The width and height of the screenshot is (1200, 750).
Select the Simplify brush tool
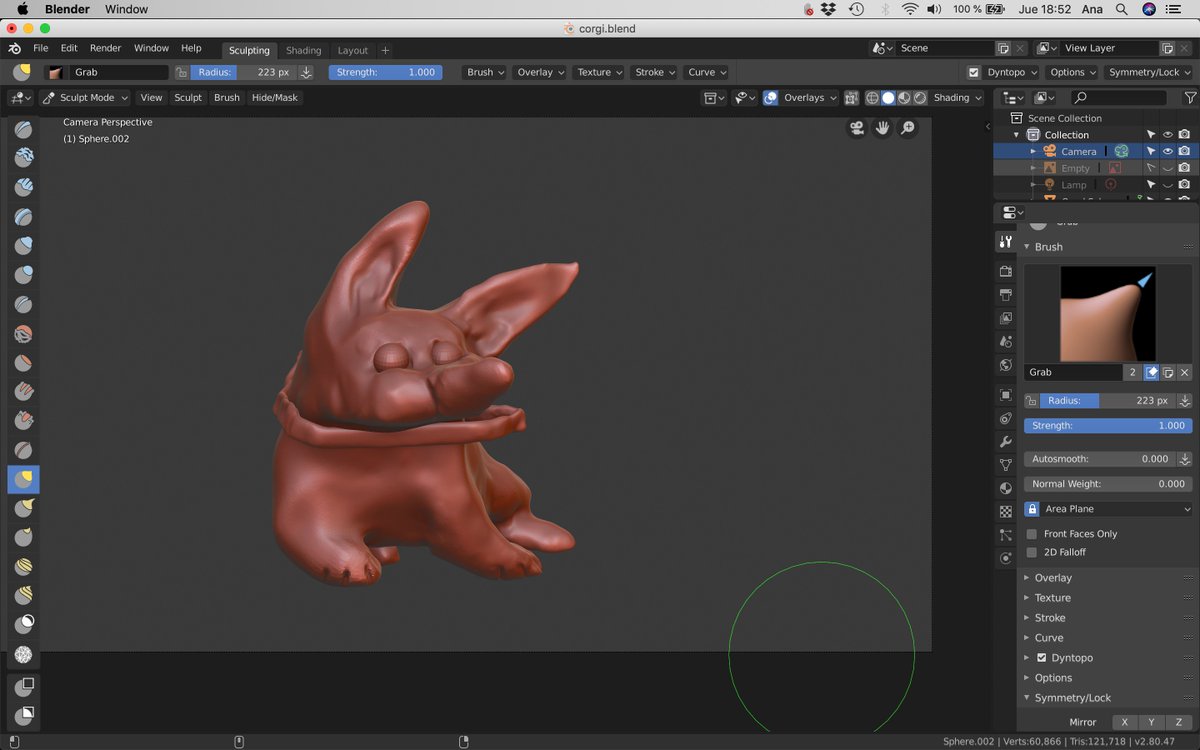[23, 655]
